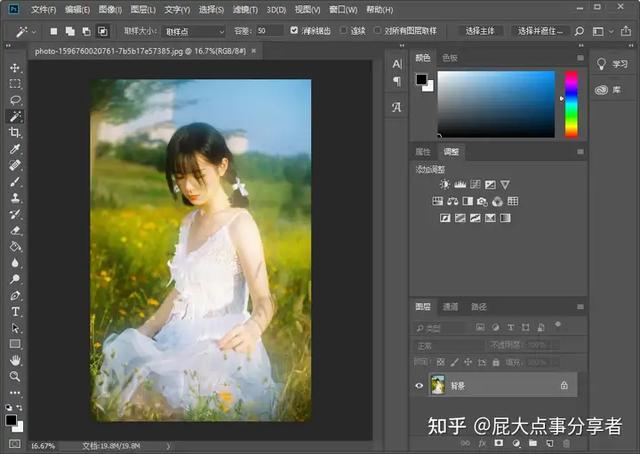
Task: Click the rainbow hue slider strip
Action: coord(571,103)
